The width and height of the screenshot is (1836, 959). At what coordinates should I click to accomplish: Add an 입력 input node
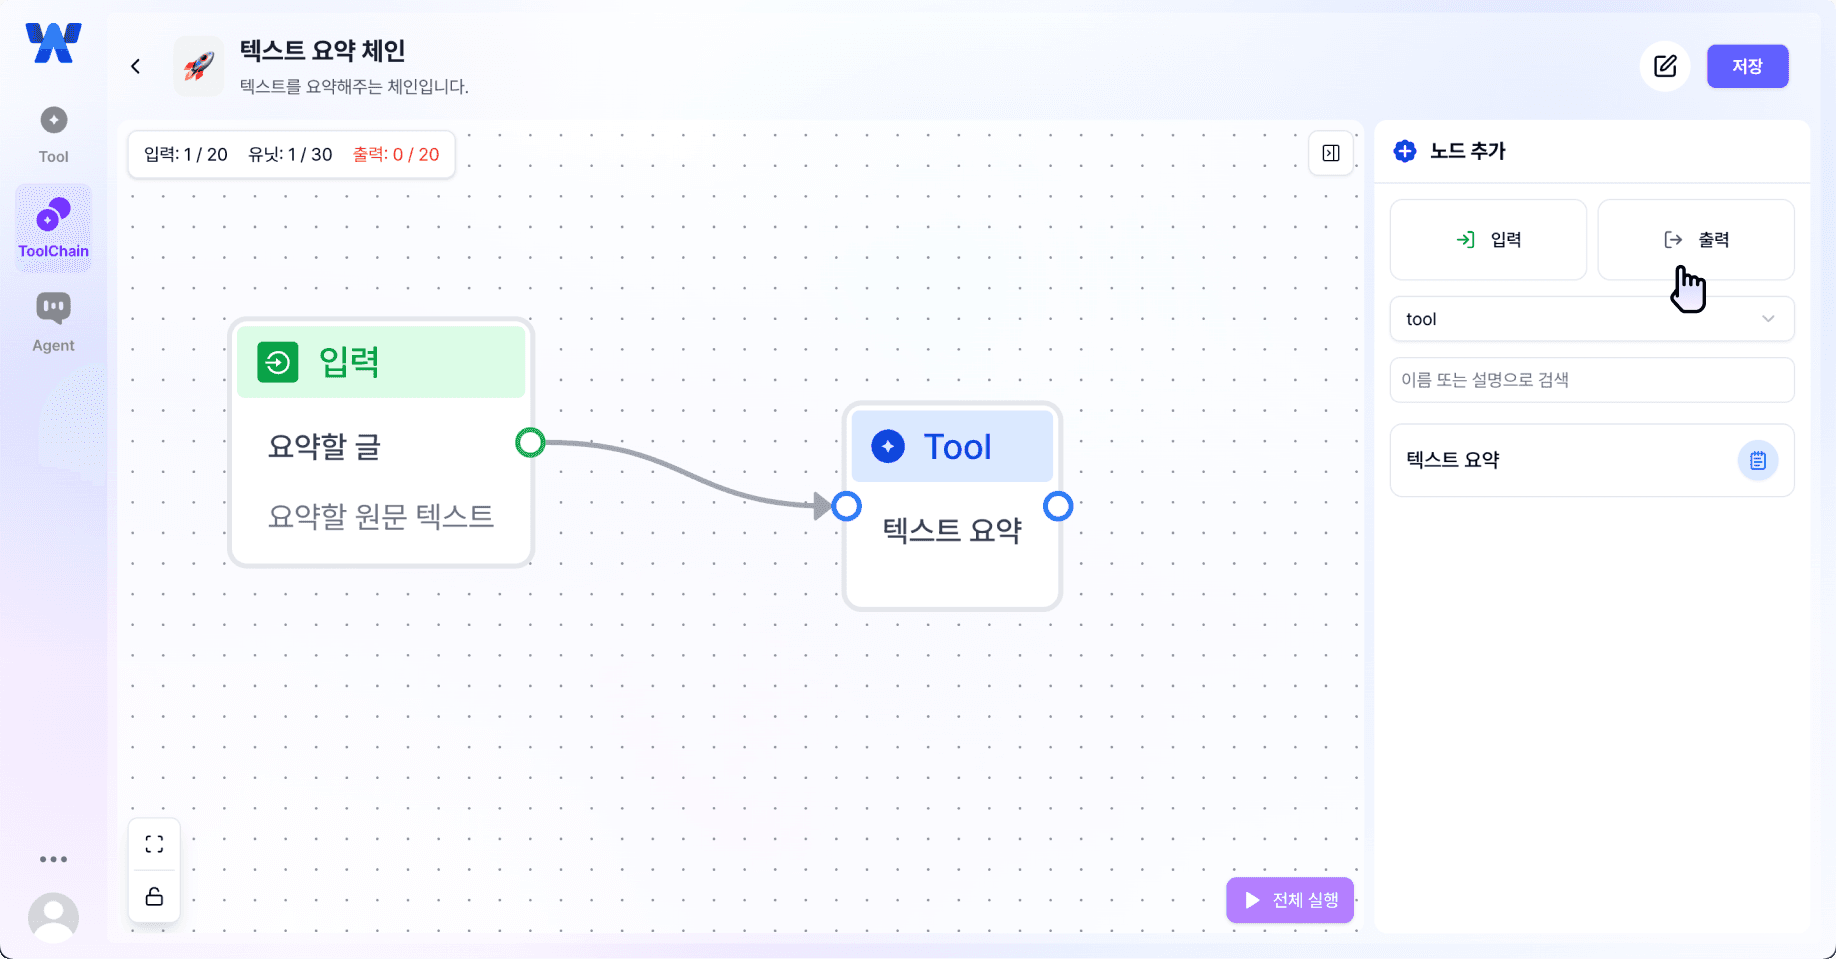(1488, 240)
